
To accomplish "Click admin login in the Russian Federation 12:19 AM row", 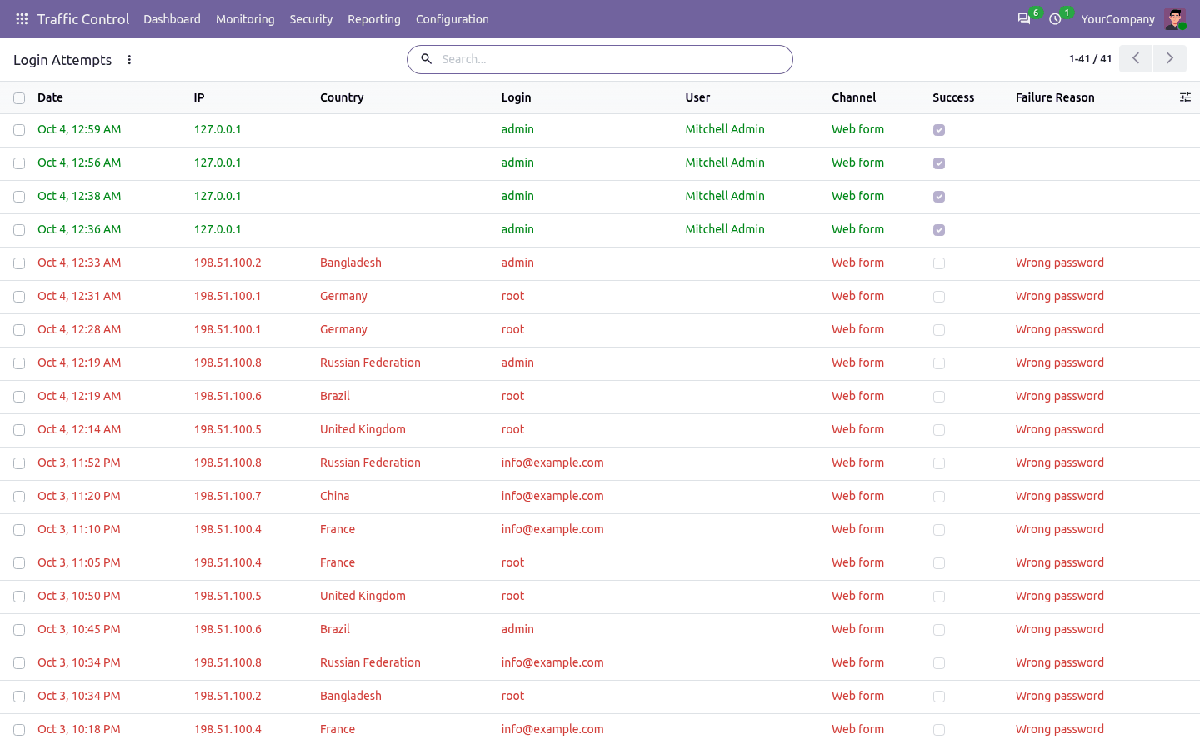I will point(517,363).
